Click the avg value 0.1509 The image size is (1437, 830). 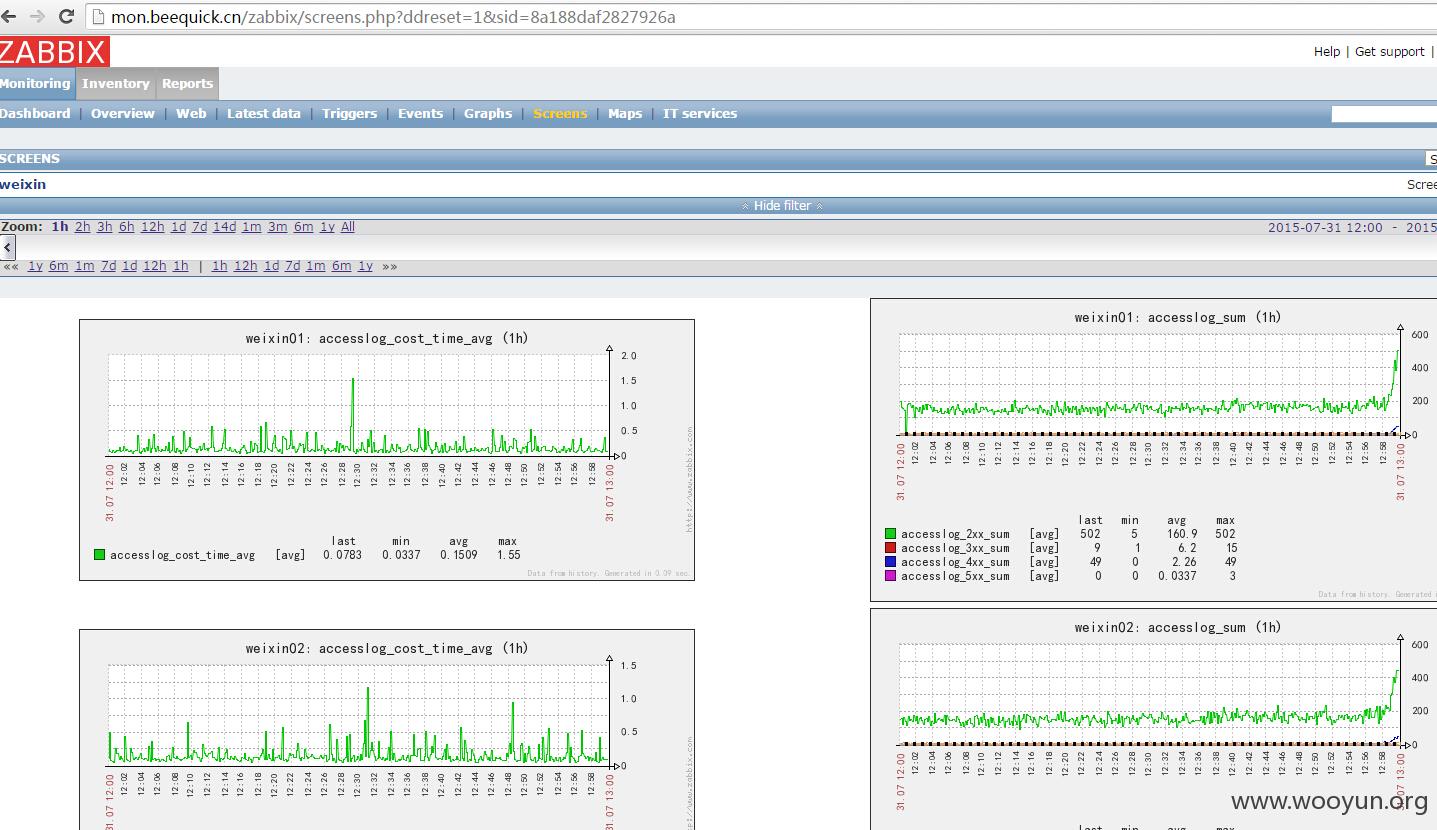[x=459, y=555]
